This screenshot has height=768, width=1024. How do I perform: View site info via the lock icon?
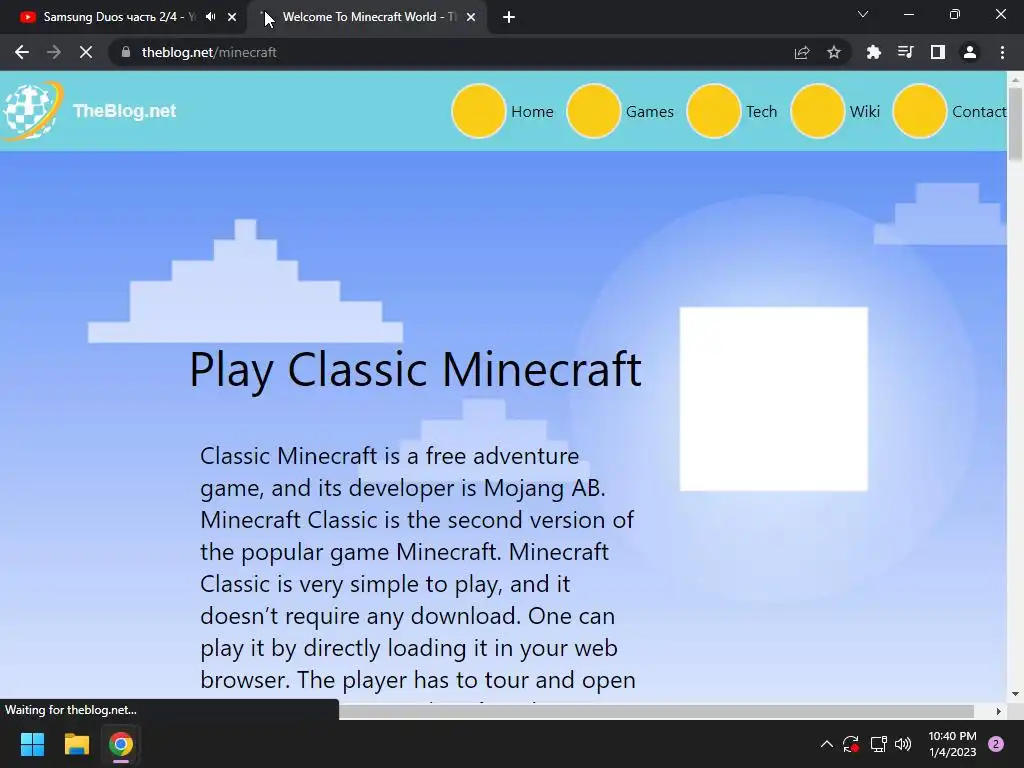[x=126, y=52]
